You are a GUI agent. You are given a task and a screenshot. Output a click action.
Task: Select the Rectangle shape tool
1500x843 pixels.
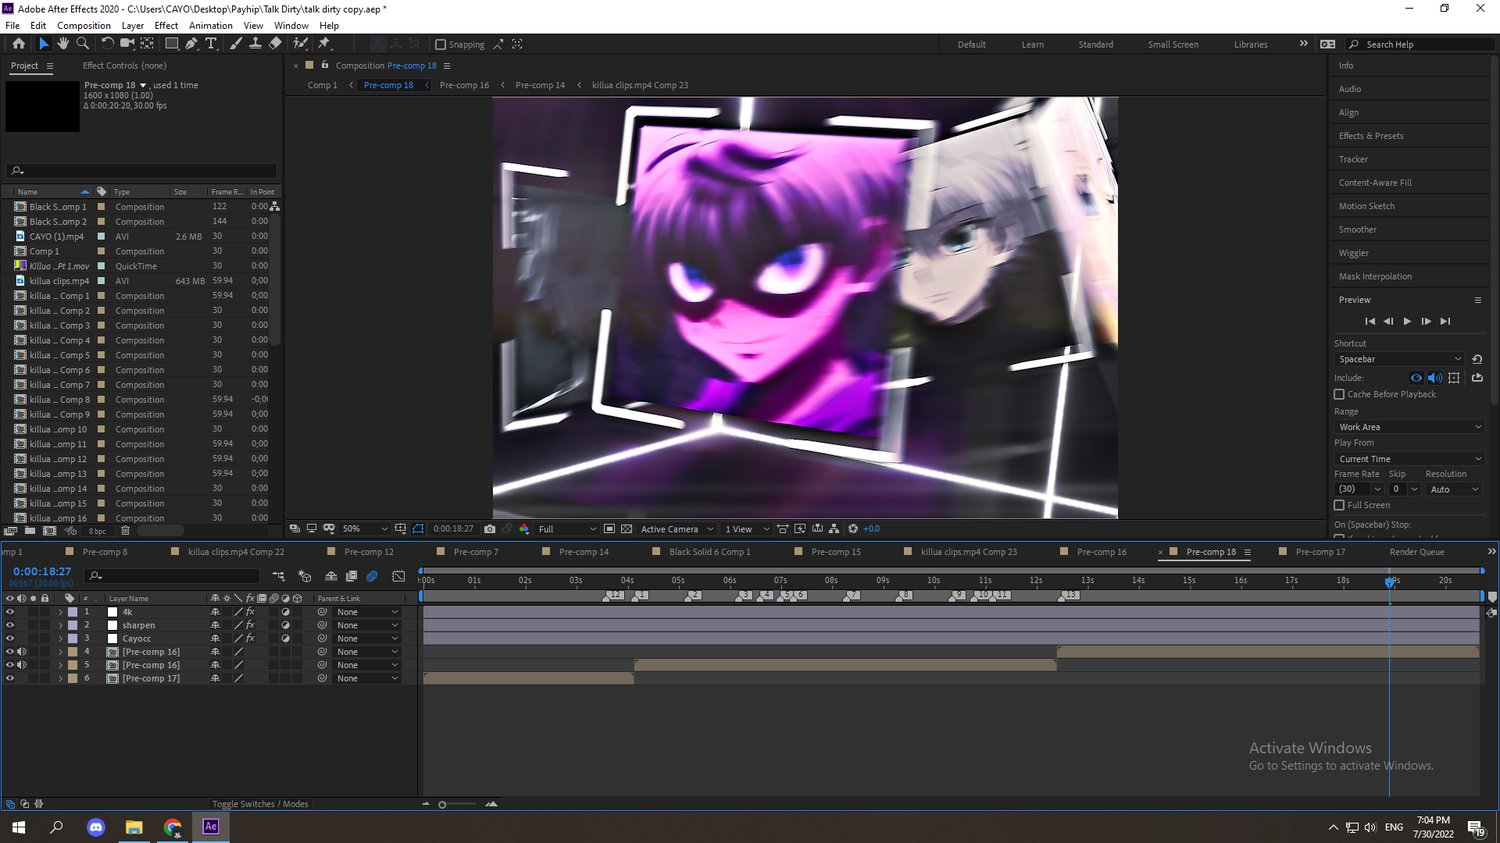click(172, 44)
